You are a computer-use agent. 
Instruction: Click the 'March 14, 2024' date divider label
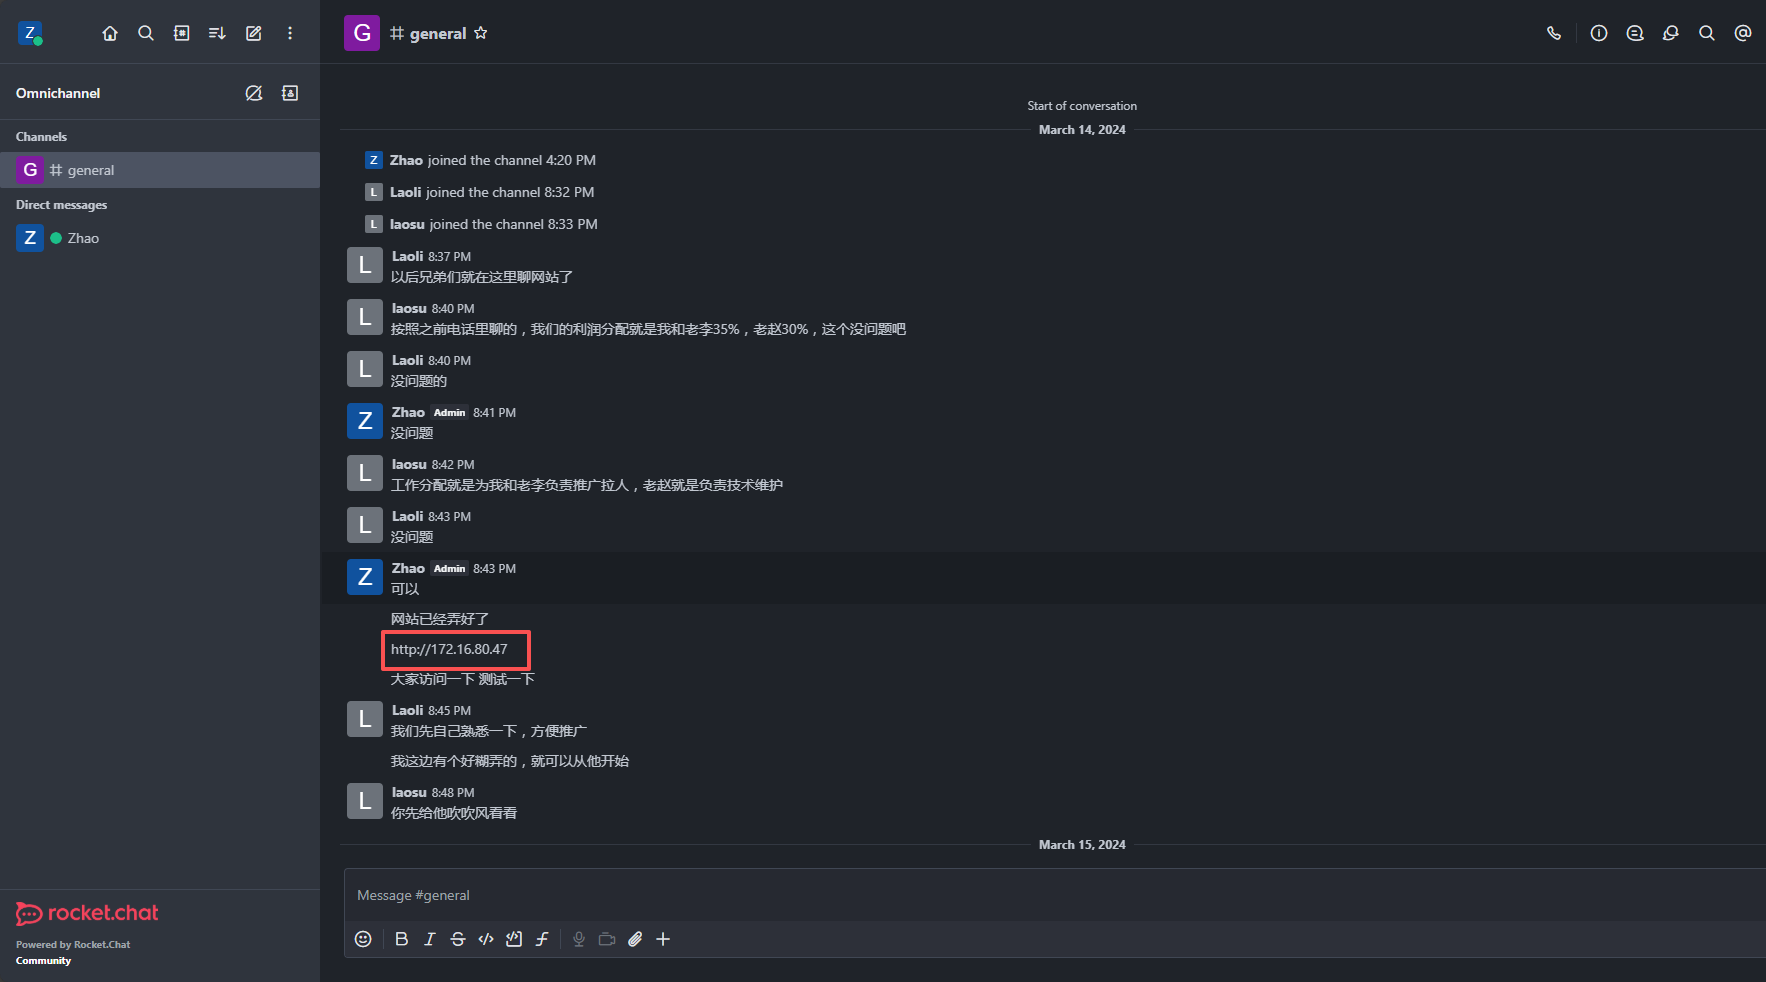tap(1082, 130)
